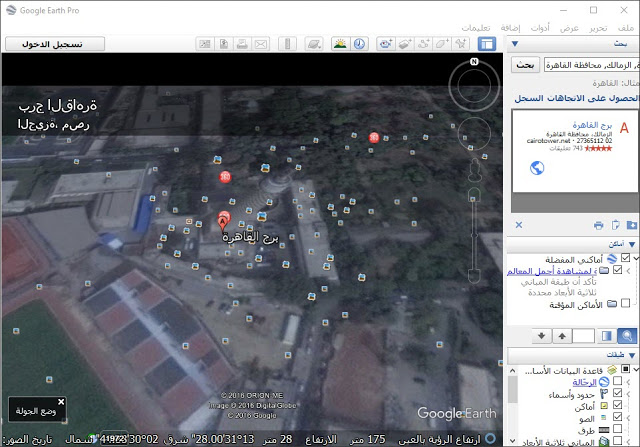Toggle the places opacity slider button
The height and width of the screenshot is (447, 640).
click(x=607, y=336)
